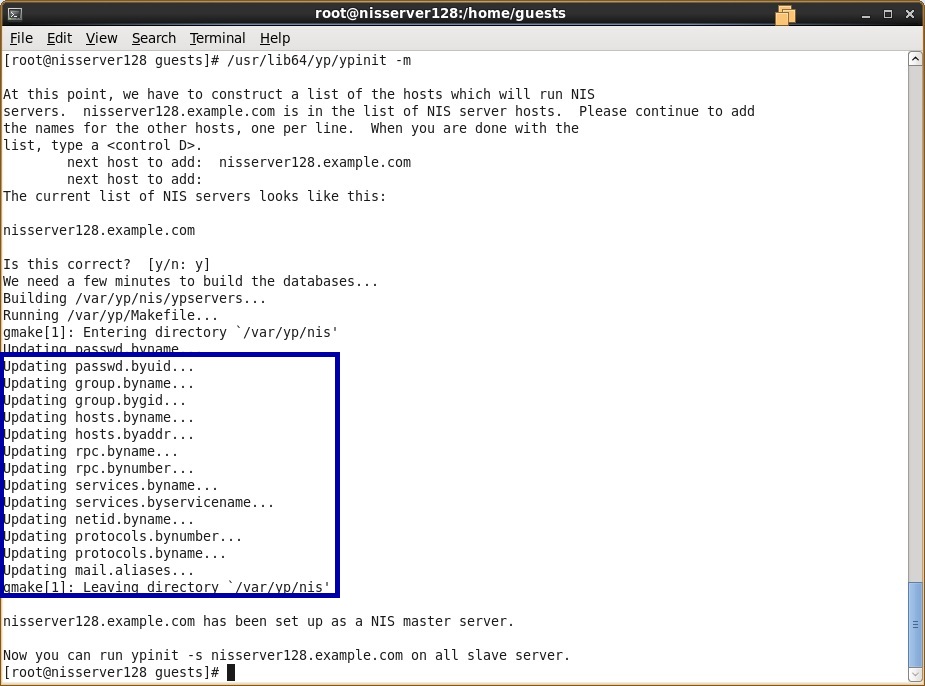Screen dimensions: 925x686
Task: Open the Search menu
Action: [x=154, y=38]
